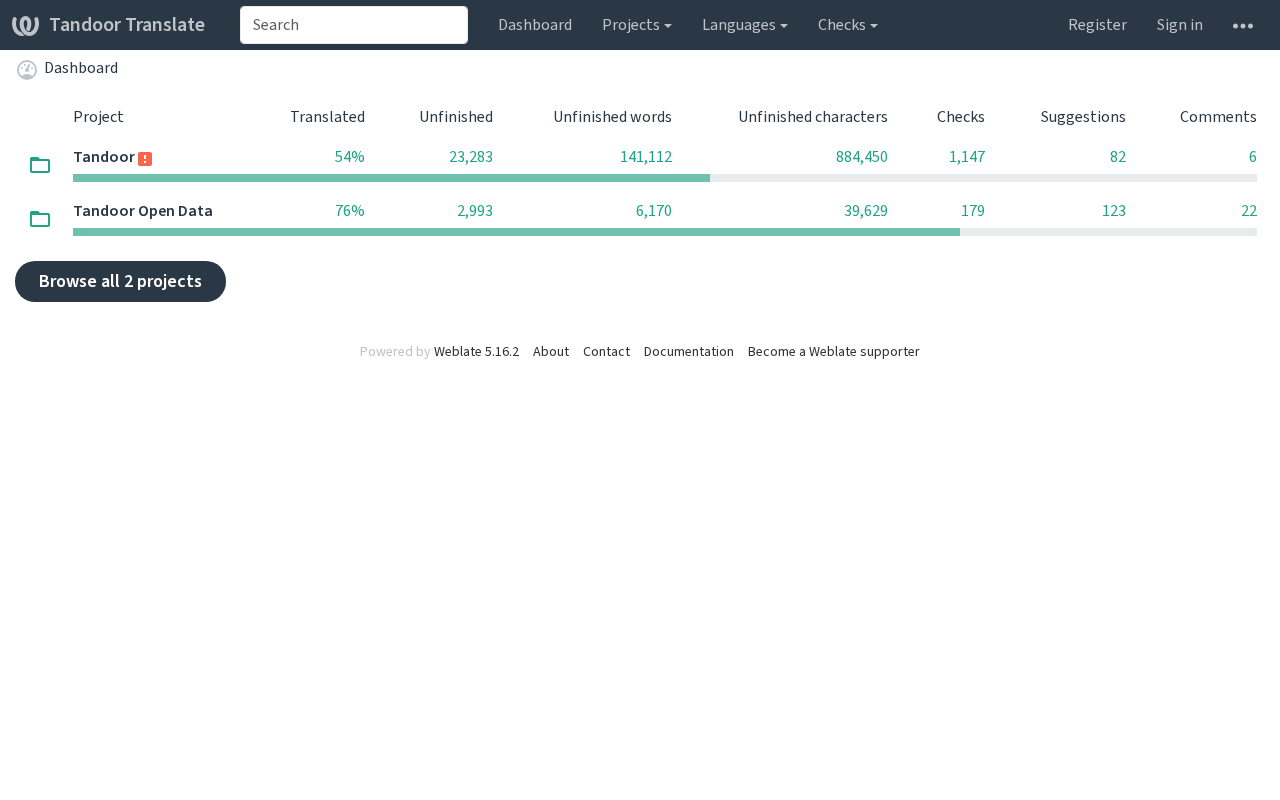The width and height of the screenshot is (1280, 800).
Task: Click the Tandoor project folder icon
Action: tap(40, 165)
